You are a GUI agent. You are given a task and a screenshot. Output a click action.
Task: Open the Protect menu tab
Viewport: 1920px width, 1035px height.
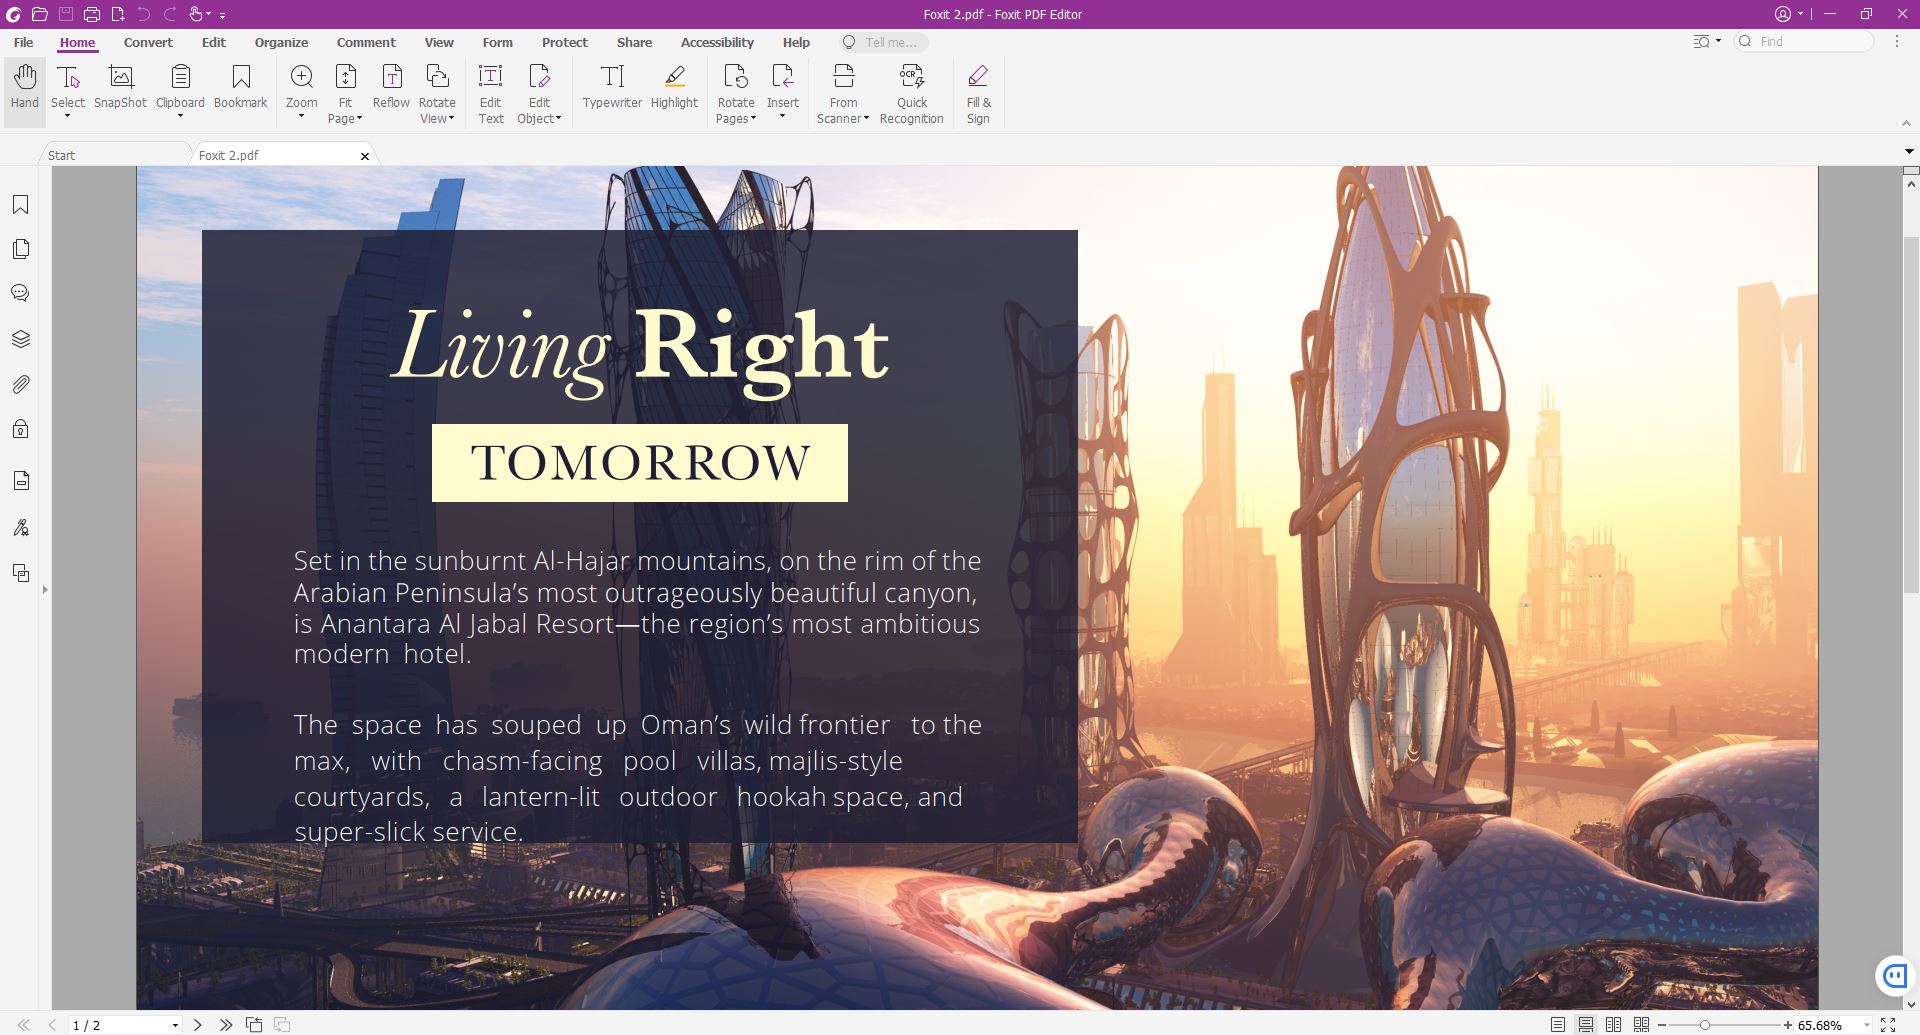click(x=565, y=42)
